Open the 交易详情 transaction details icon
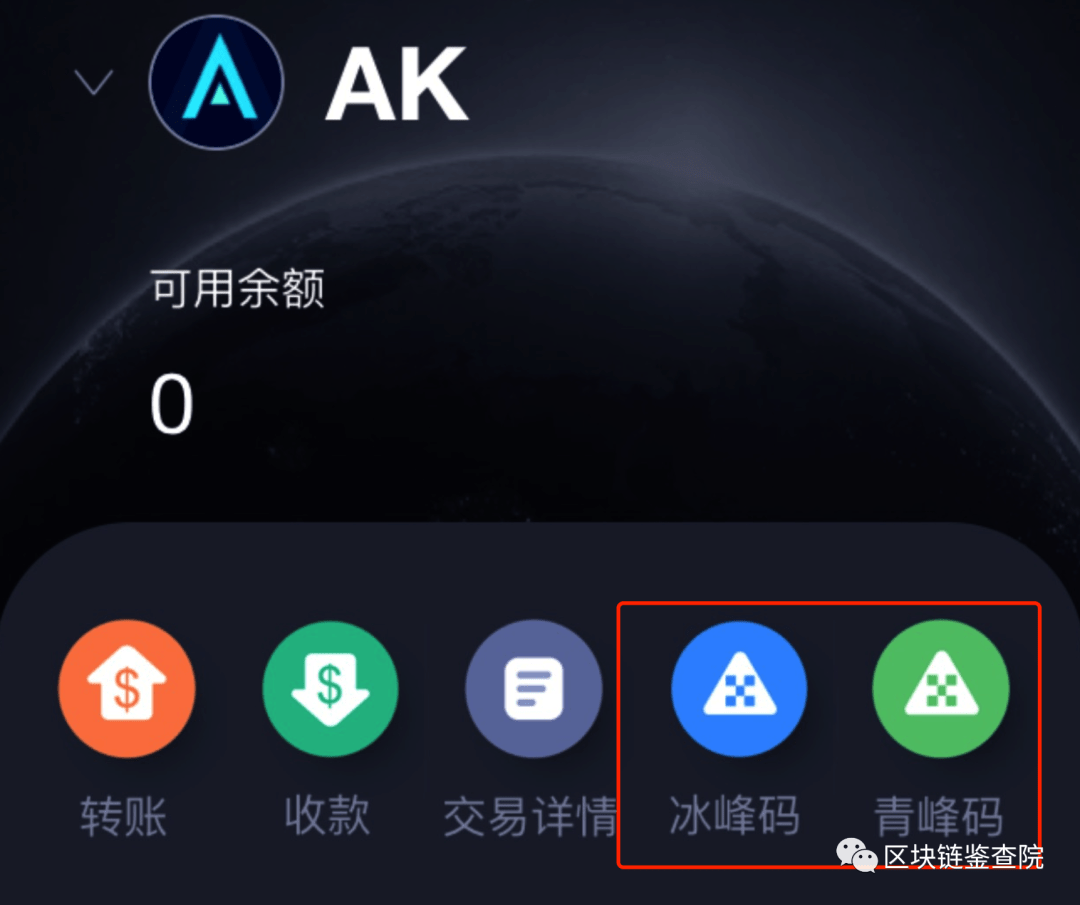 pyautogui.click(x=534, y=688)
